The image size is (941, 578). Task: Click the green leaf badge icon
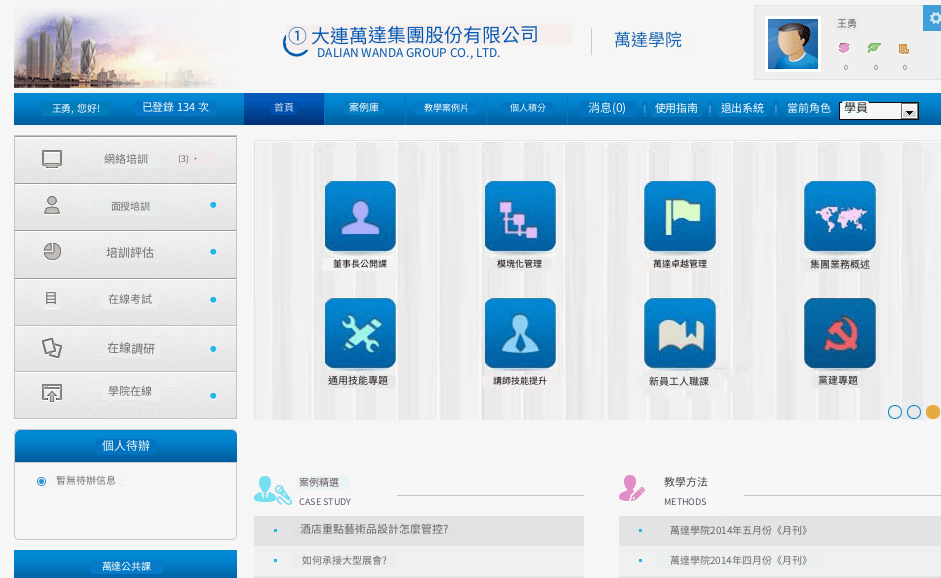[874, 47]
